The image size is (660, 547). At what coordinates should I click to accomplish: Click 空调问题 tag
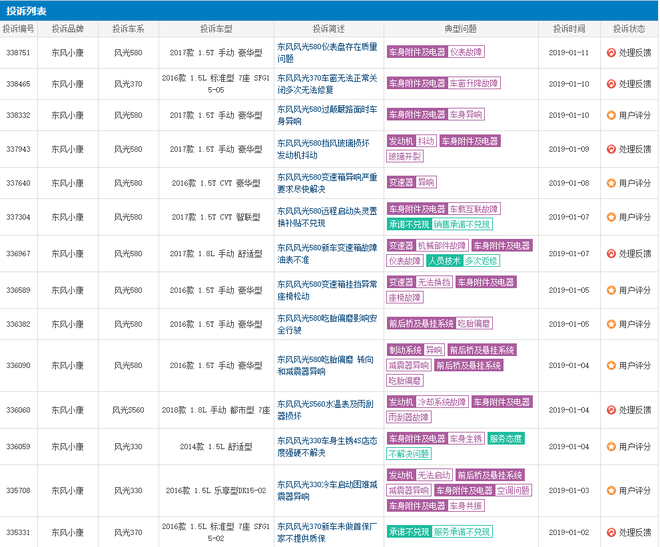coord(514,490)
